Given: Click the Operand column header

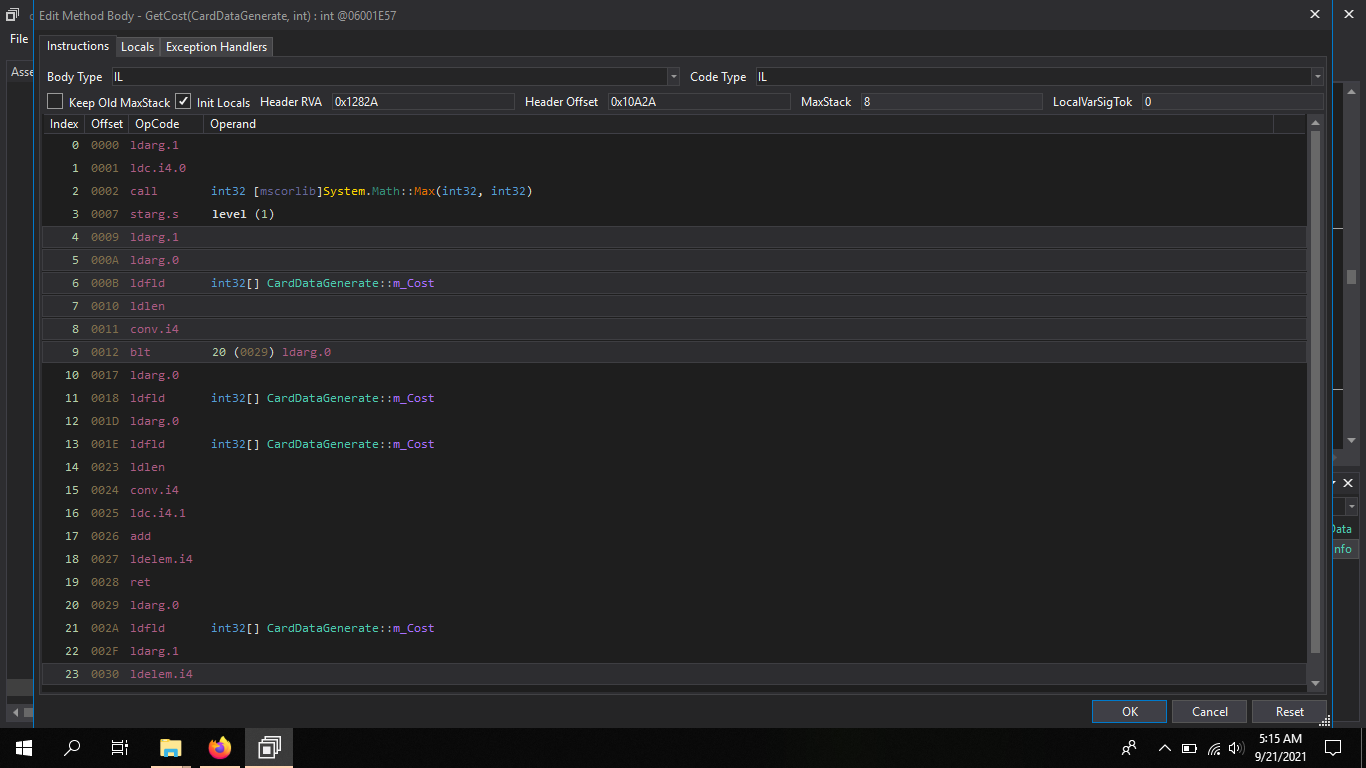Looking at the screenshot, I should [x=739, y=124].
